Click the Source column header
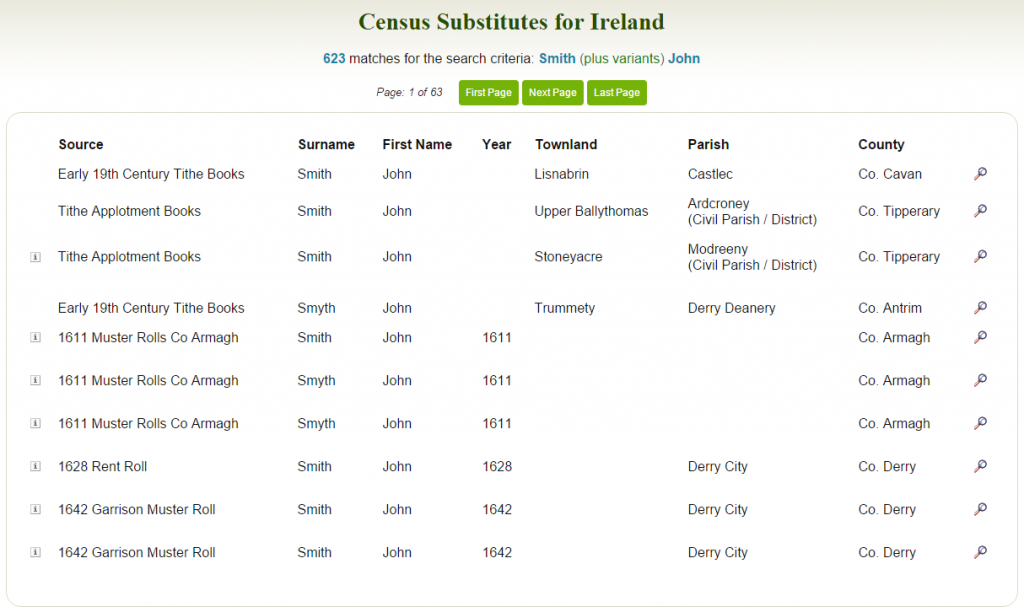This screenshot has width=1024, height=612. pyautogui.click(x=81, y=145)
